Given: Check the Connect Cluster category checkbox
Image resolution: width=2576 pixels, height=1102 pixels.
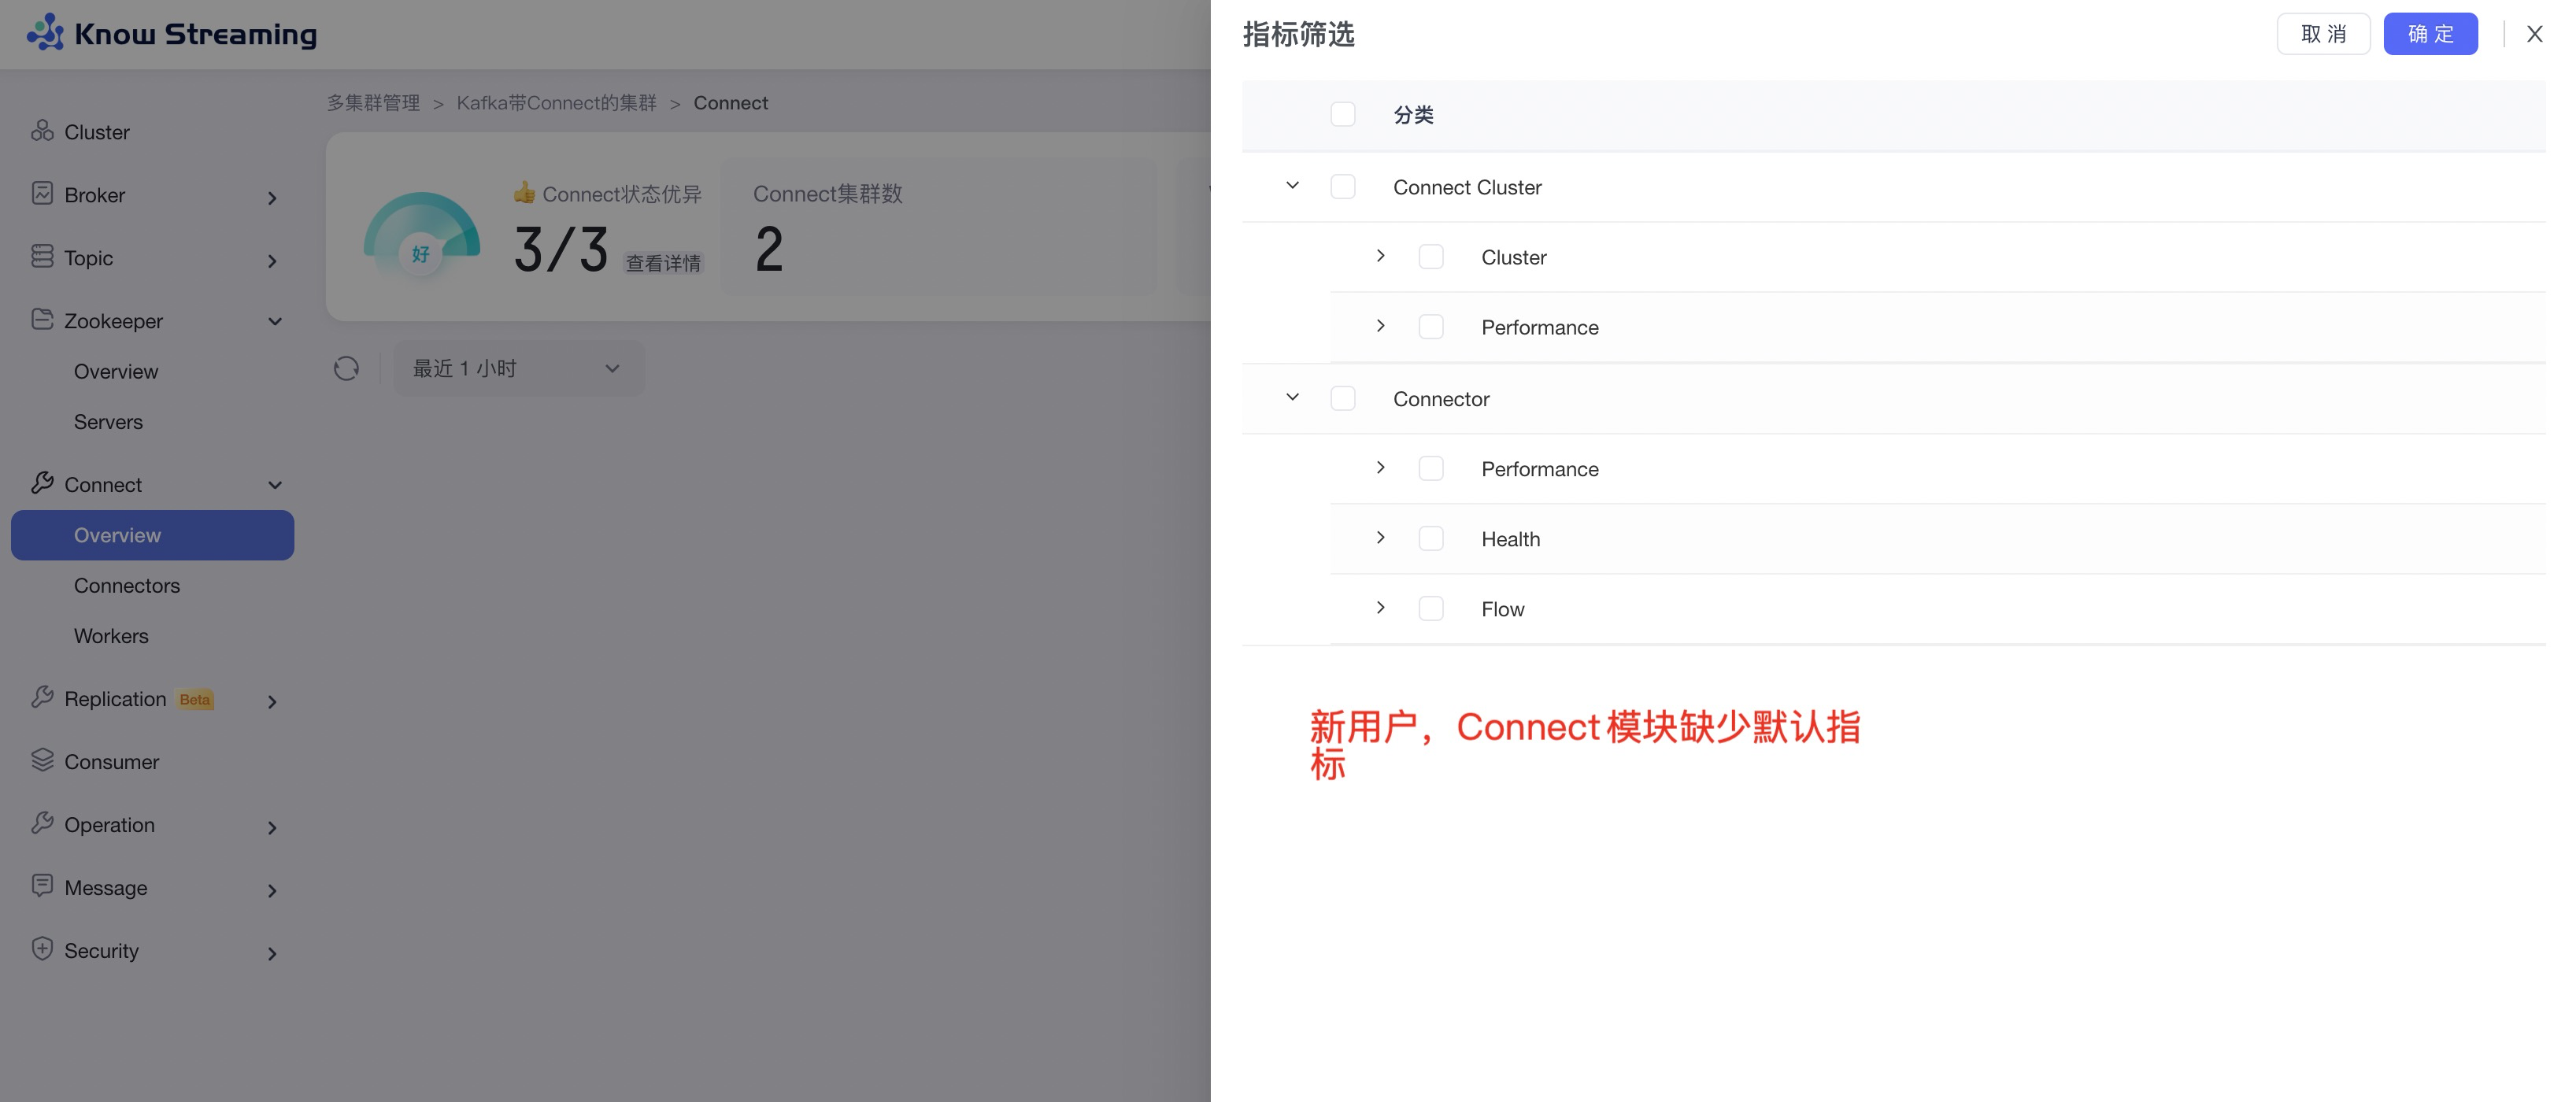Looking at the screenshot, I should [x=1342, y=187].
